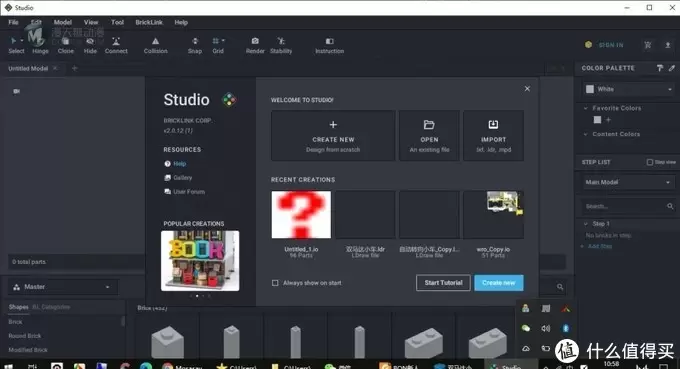Viewport: 680px width, 369px height.
Task: Toggle Always show on start checkbox
Action: coord(275,283)
